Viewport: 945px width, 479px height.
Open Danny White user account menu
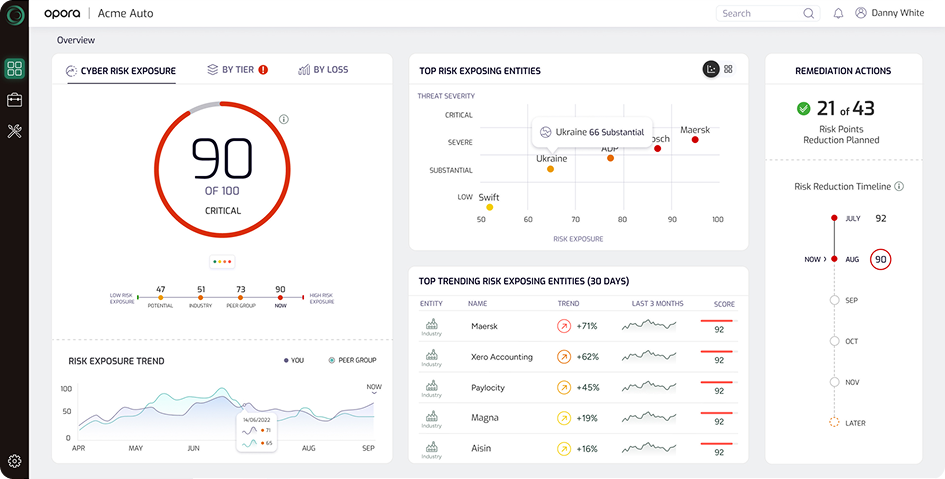point(889,14)
